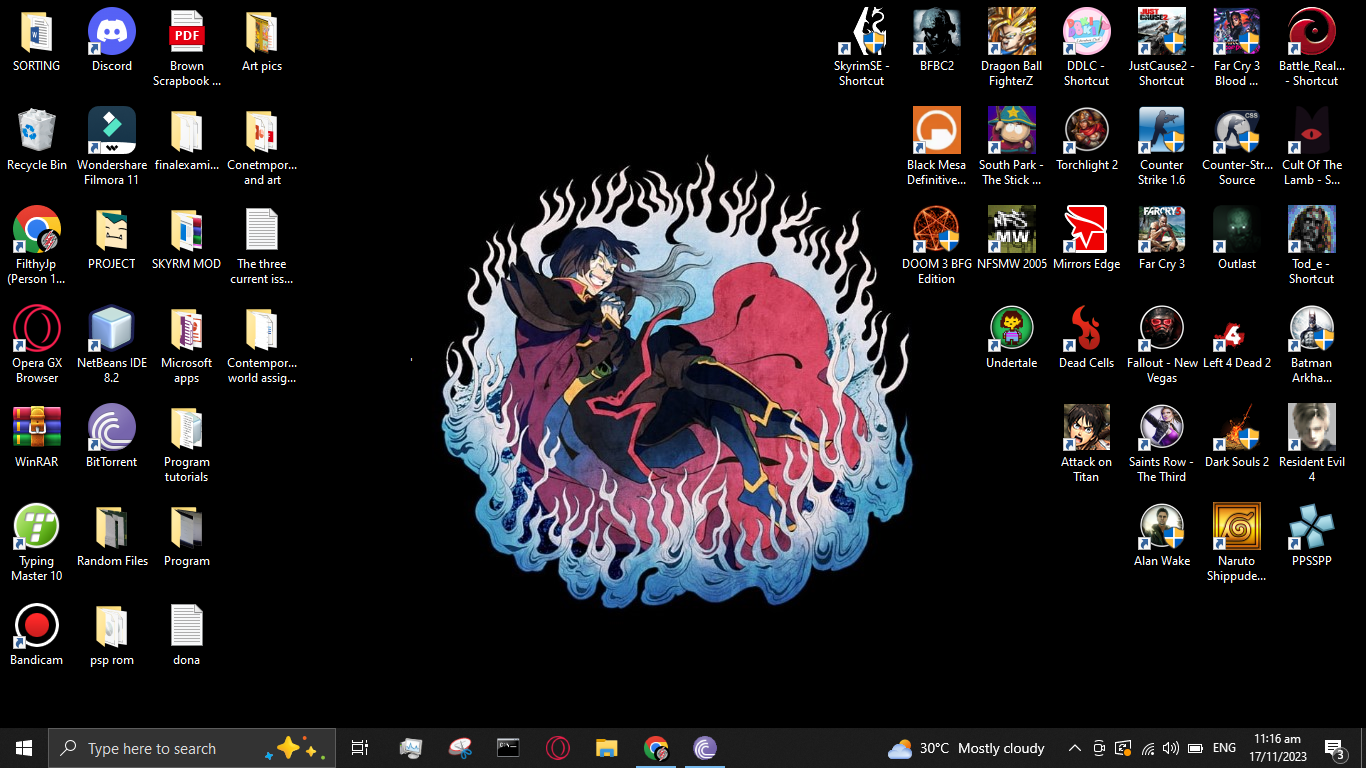Screen dimensions: 1366x768
Task: Open the FilthyJp Chrome profile shortcut
Action: 37,245
